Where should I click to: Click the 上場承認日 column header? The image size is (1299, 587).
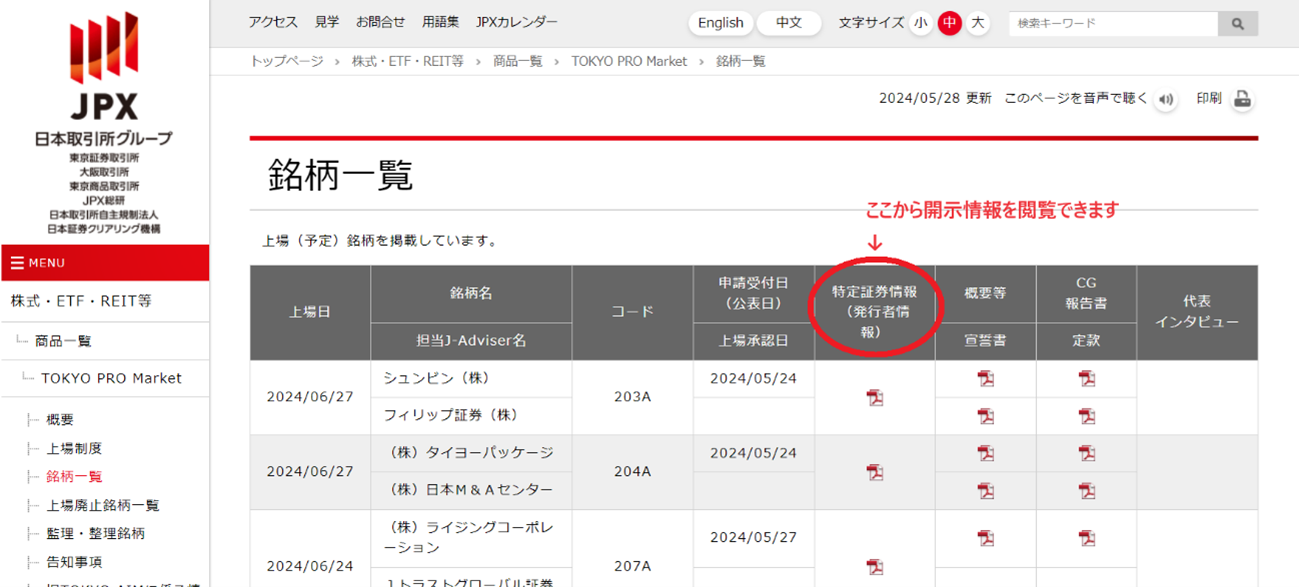click(754, 341)
